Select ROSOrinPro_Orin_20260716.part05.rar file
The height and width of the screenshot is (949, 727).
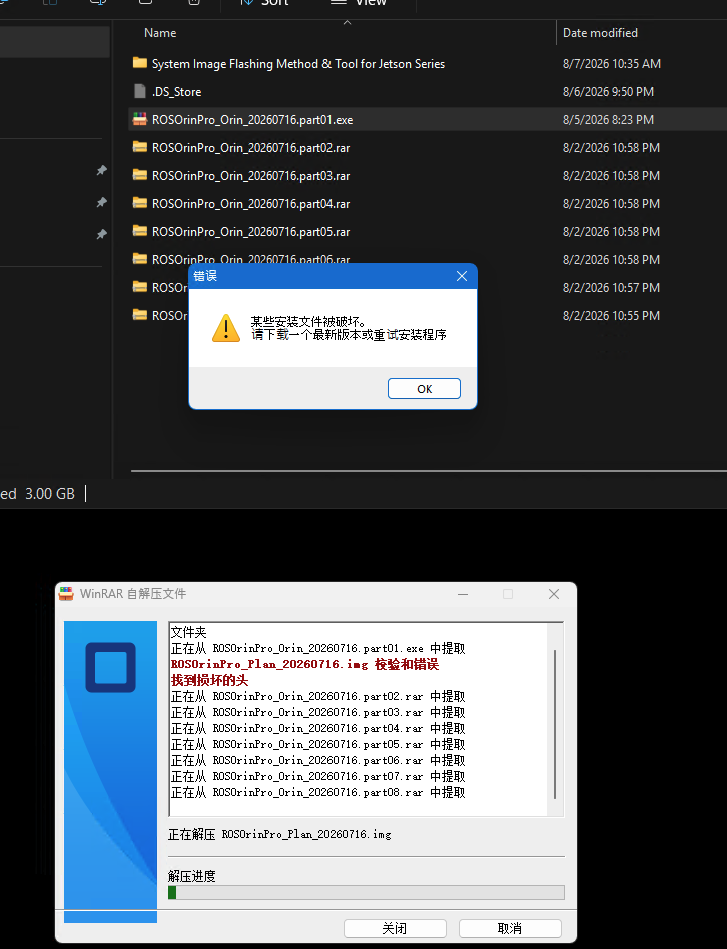(x=251, y=231)
